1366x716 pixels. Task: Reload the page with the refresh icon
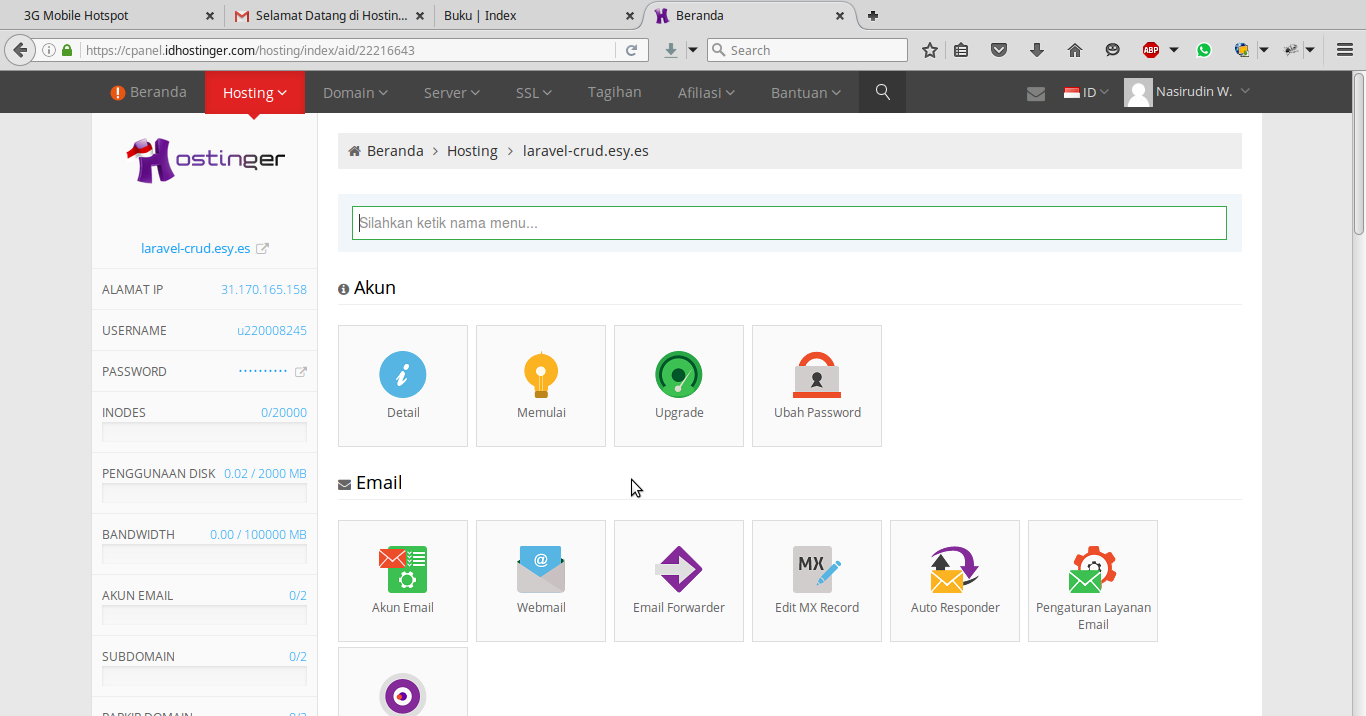[631, 50]
